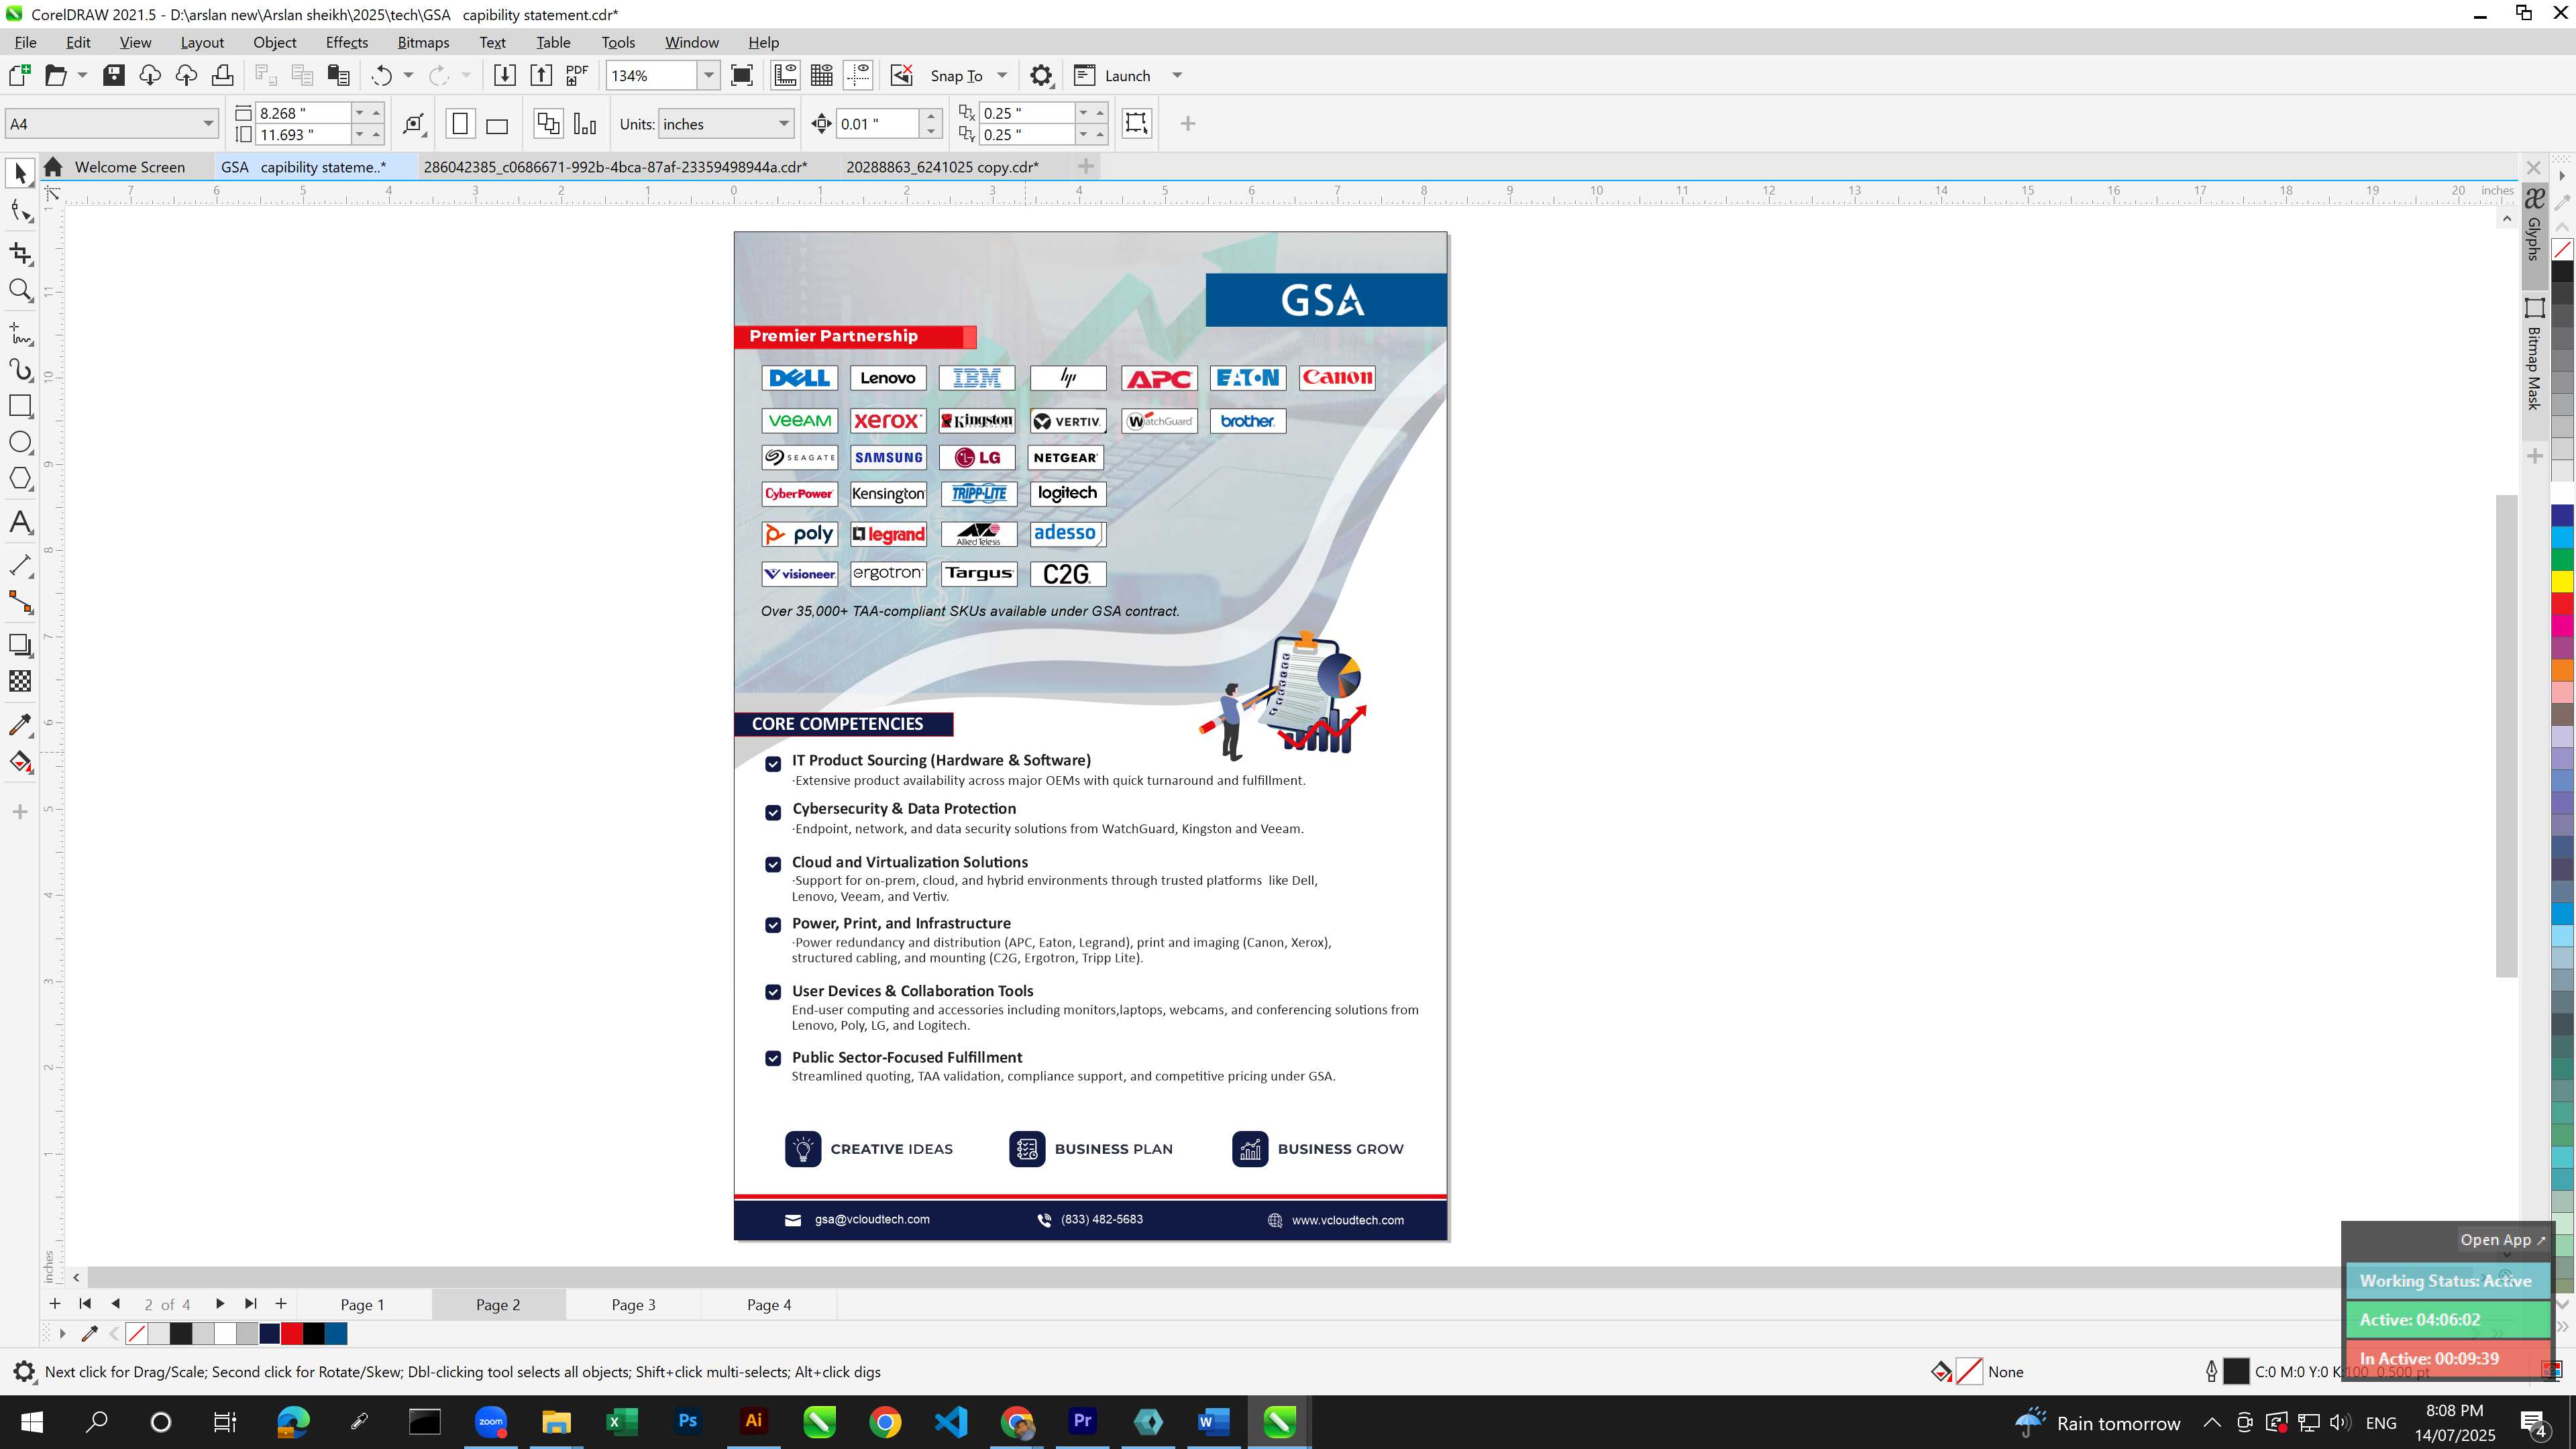Image resolution: width=2576 pixels, height=1449 pixels.
Task: Set page to portrait orientation
Action: [460, 124]
